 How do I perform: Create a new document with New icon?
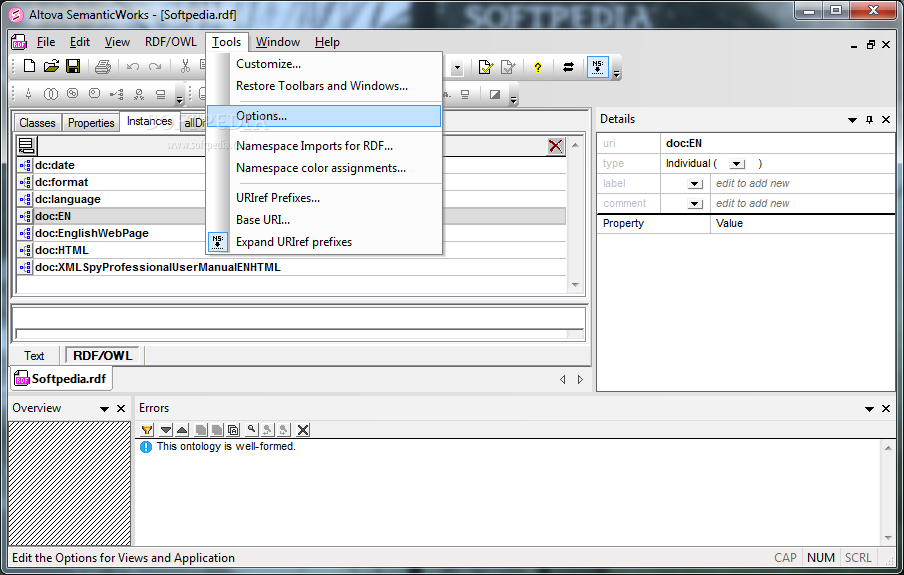click(29, 67)
